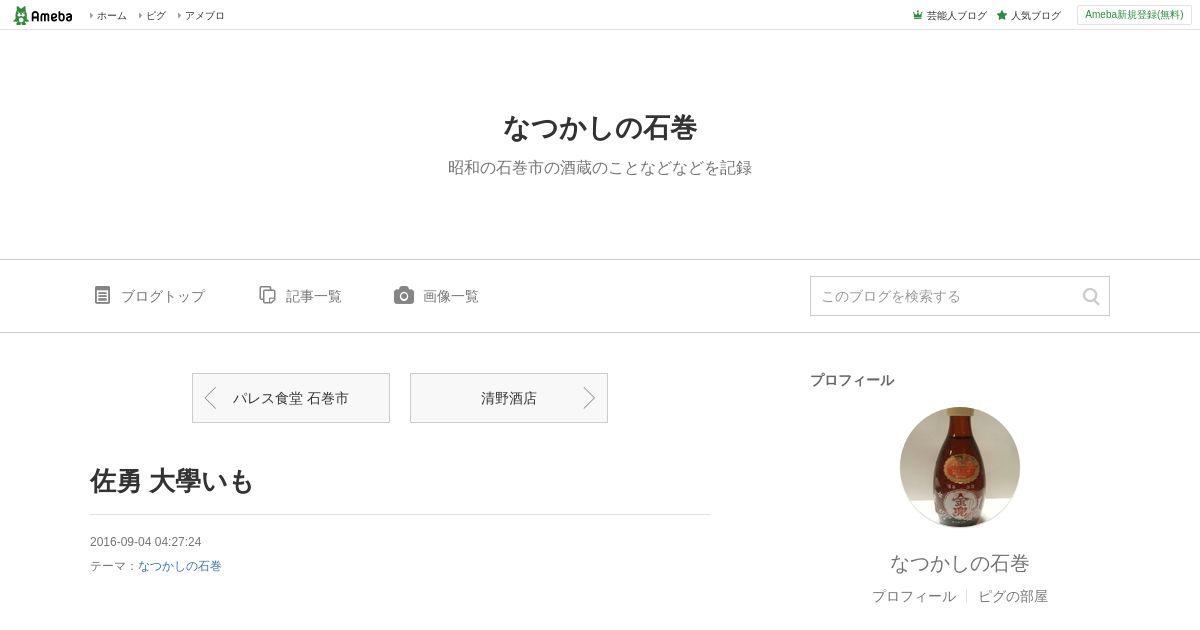
Task: Click the left chevron on パレス食堂 button
Action: (x=210, y=398)
